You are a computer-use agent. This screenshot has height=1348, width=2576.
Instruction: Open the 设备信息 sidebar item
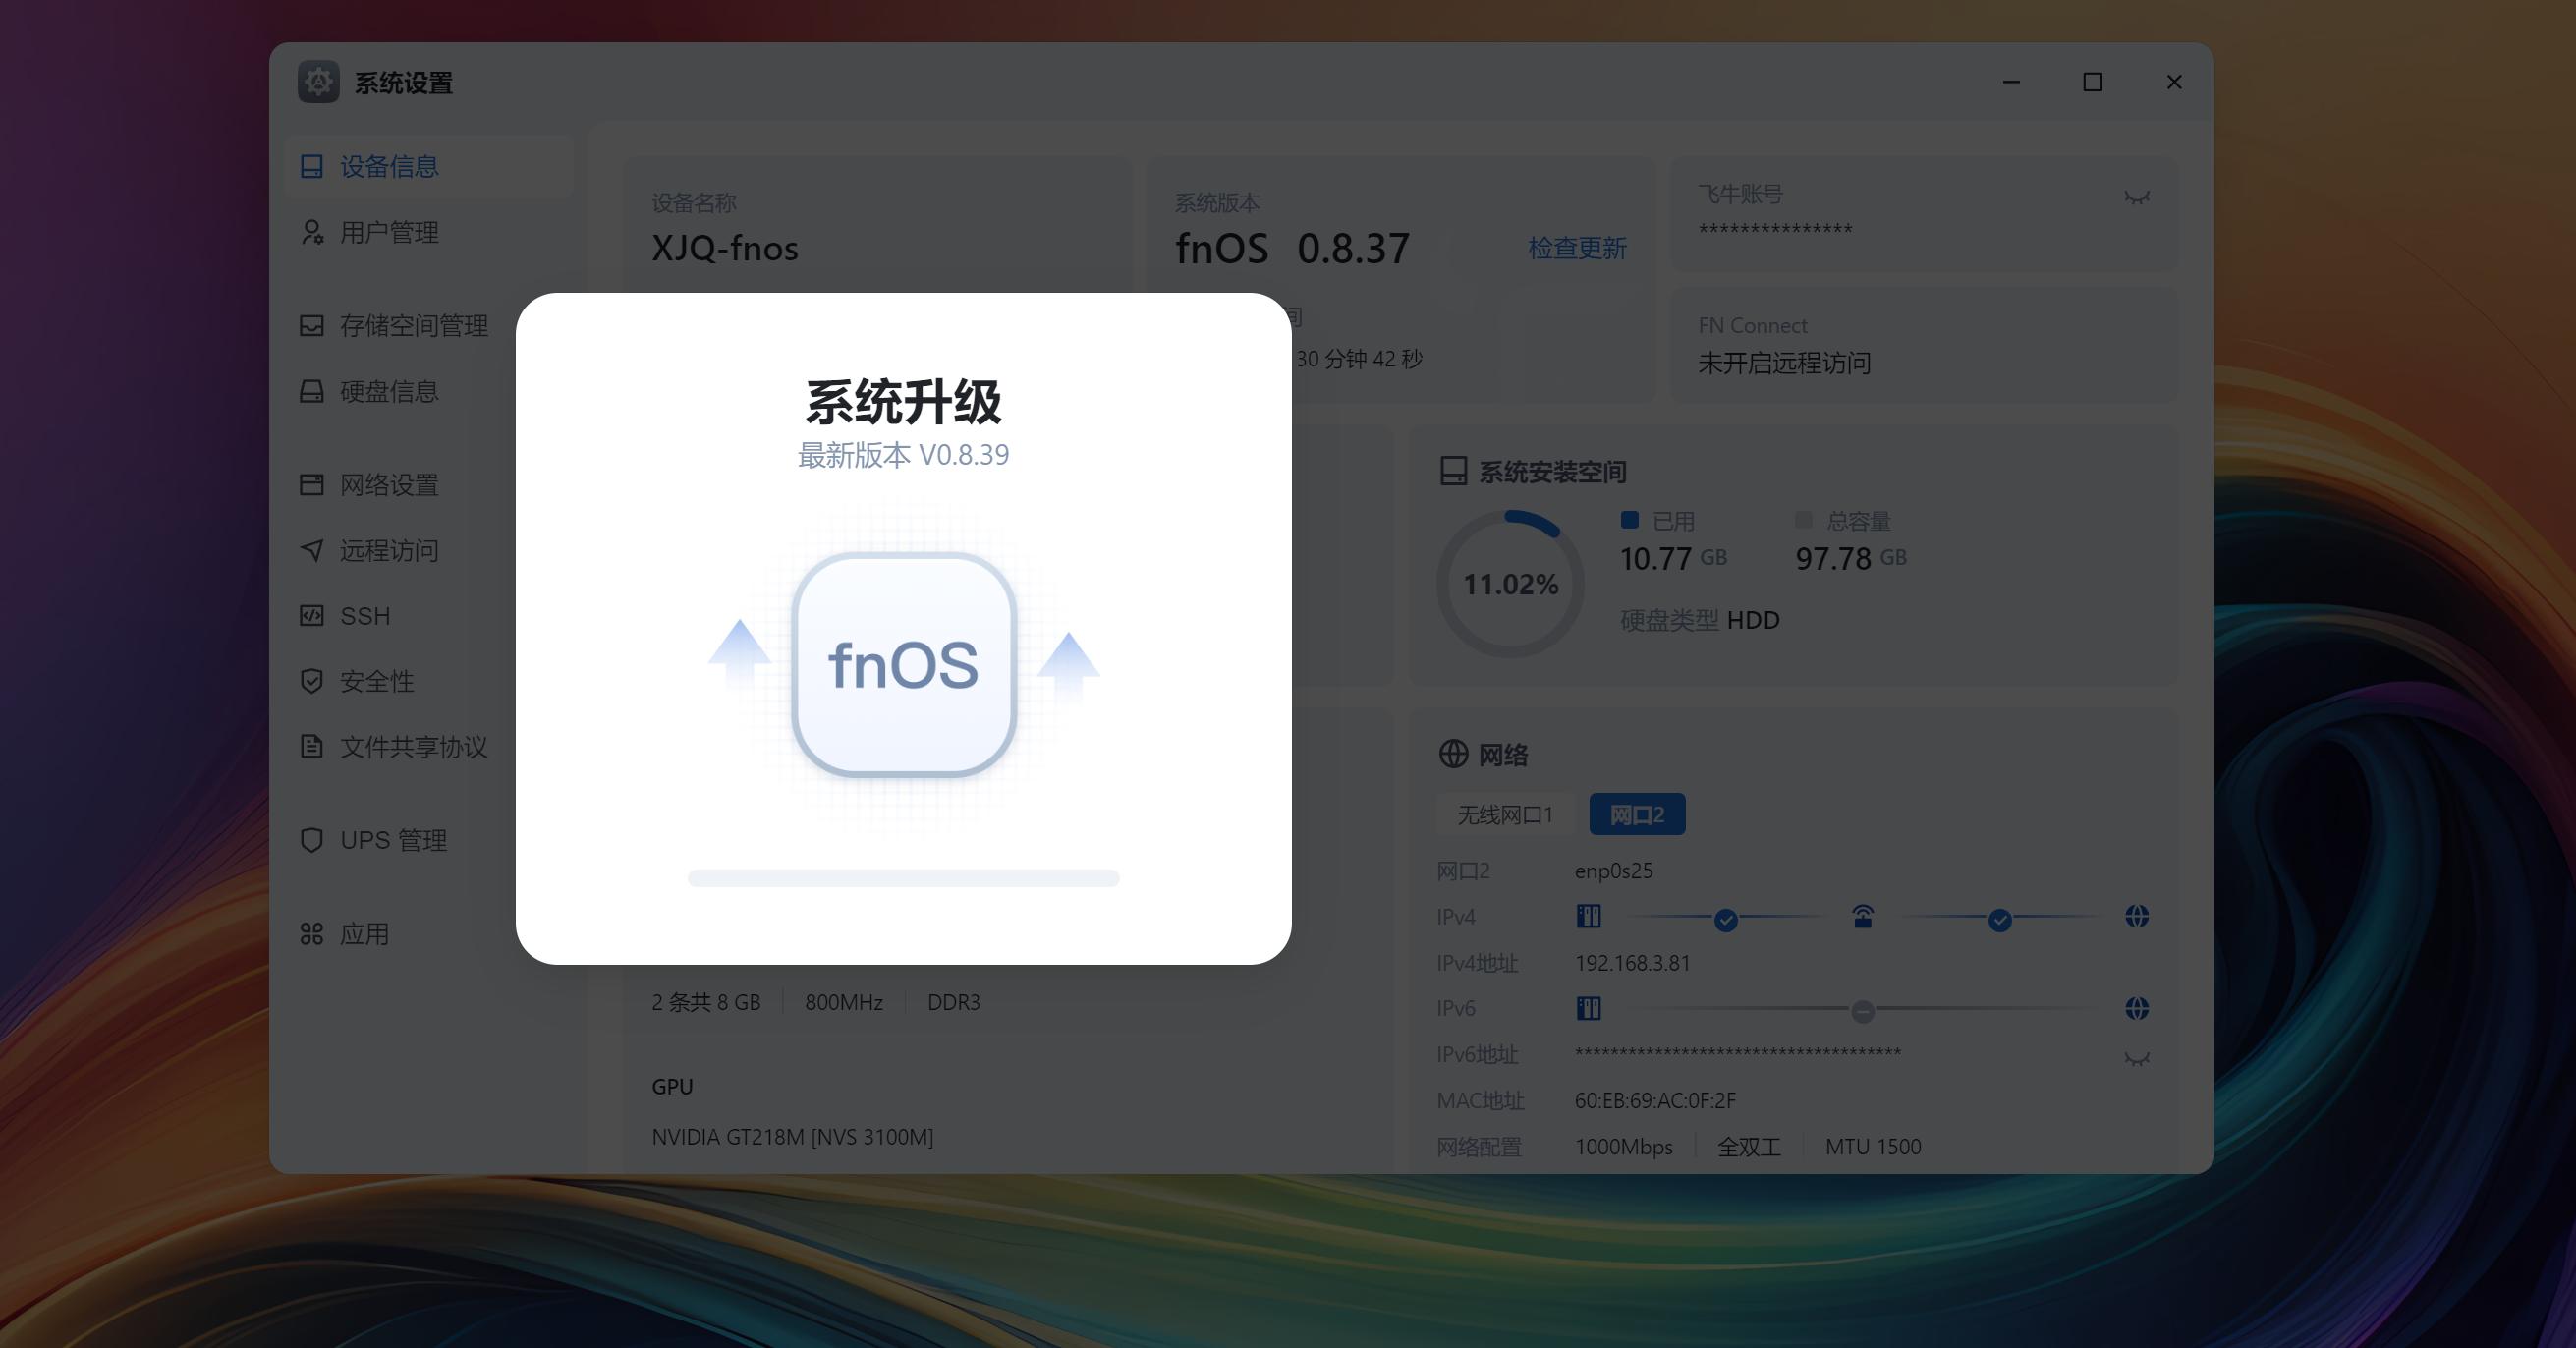tap(427, 166)
